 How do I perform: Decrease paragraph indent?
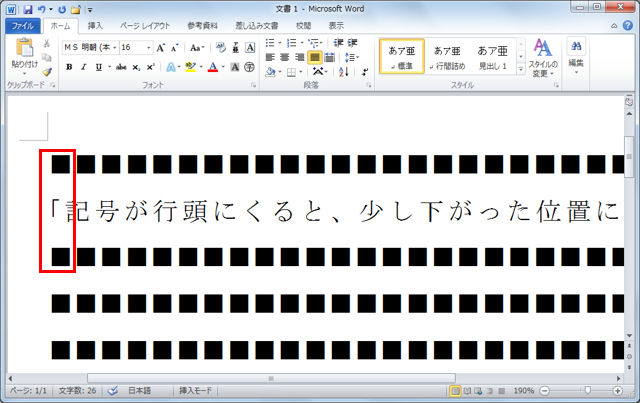click(x=338, y=42)
